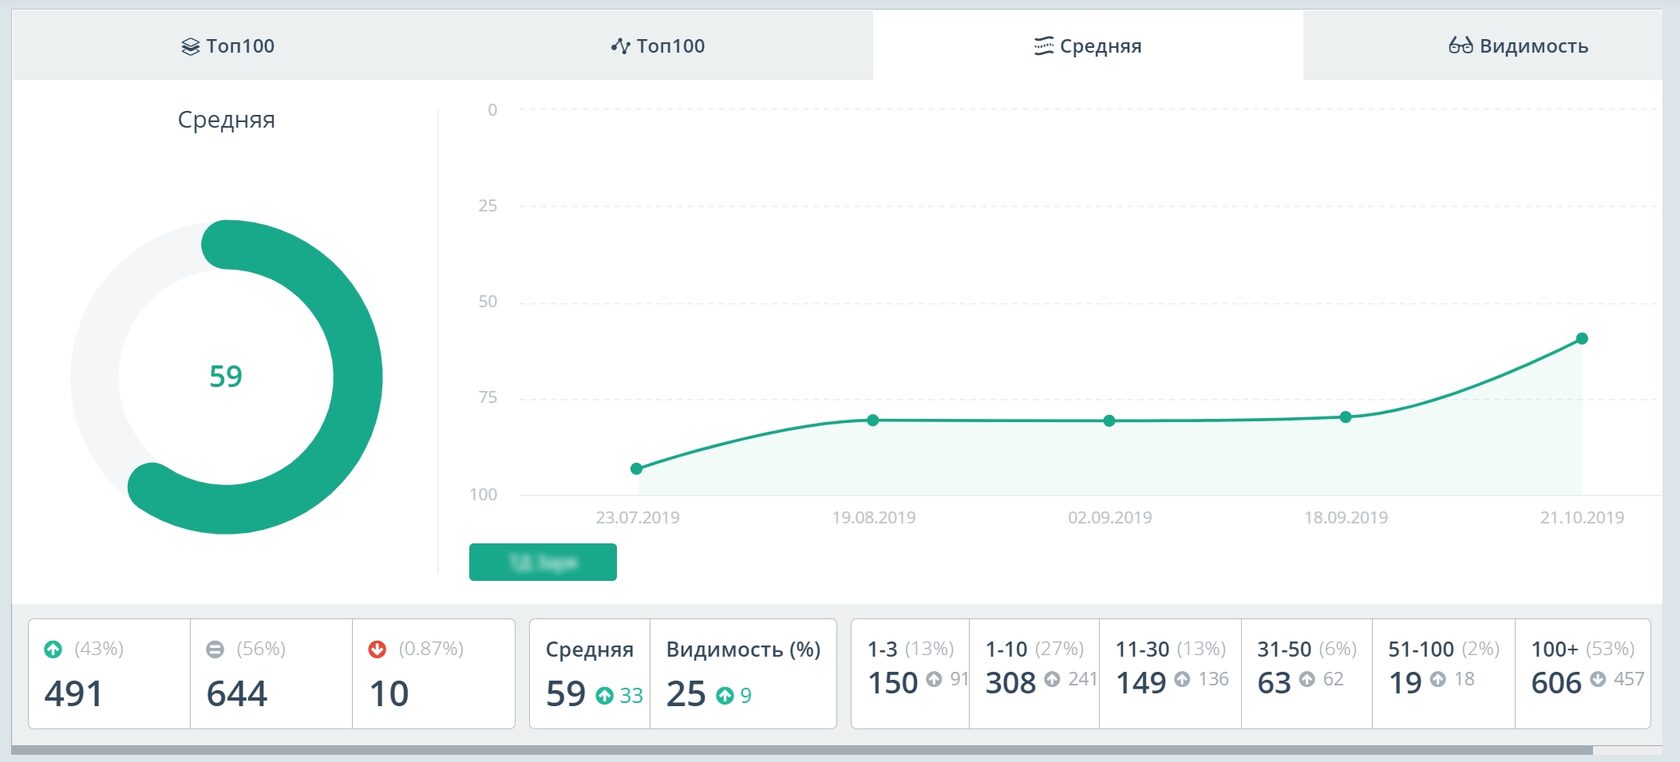Click grey arrow icon beside 100+ value 457
This screenshot has height=762, width=1680.
(x=1598, y=679)
